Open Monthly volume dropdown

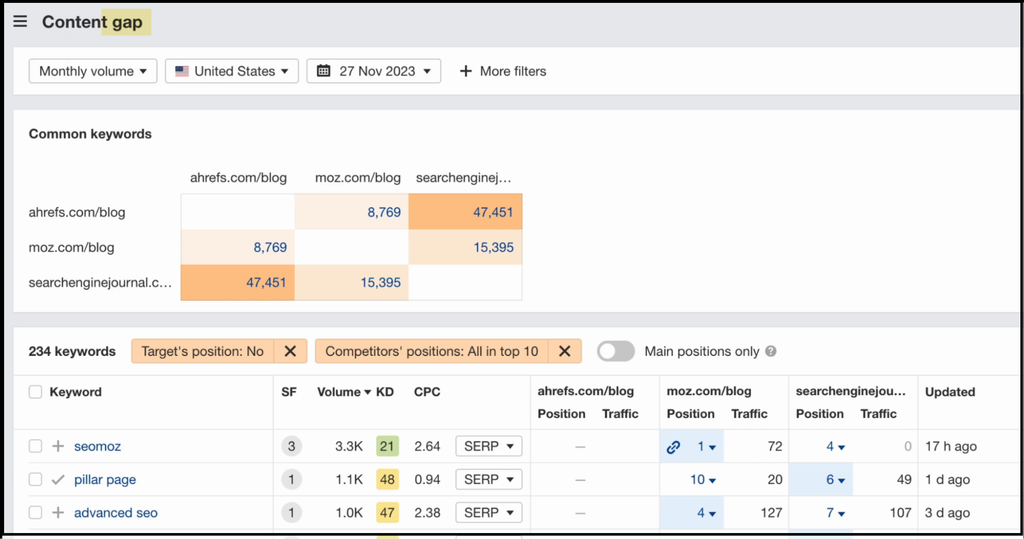click(93, 71)
